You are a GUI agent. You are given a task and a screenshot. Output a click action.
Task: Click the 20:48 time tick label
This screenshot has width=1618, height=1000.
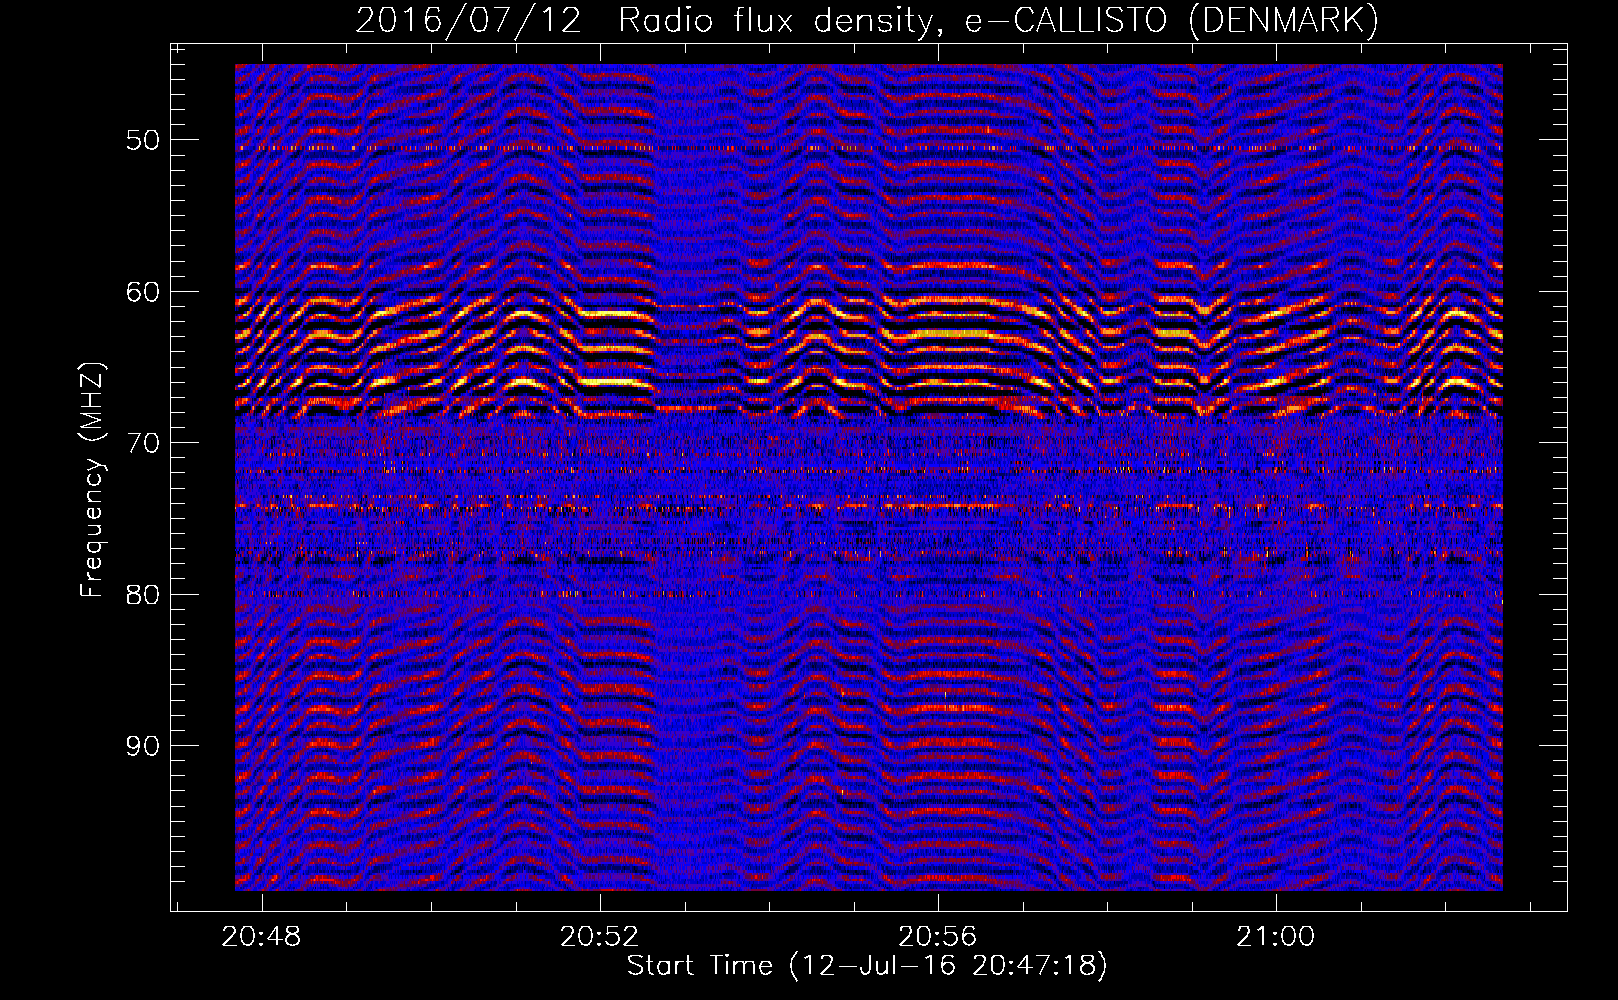[x=261, y=937]
